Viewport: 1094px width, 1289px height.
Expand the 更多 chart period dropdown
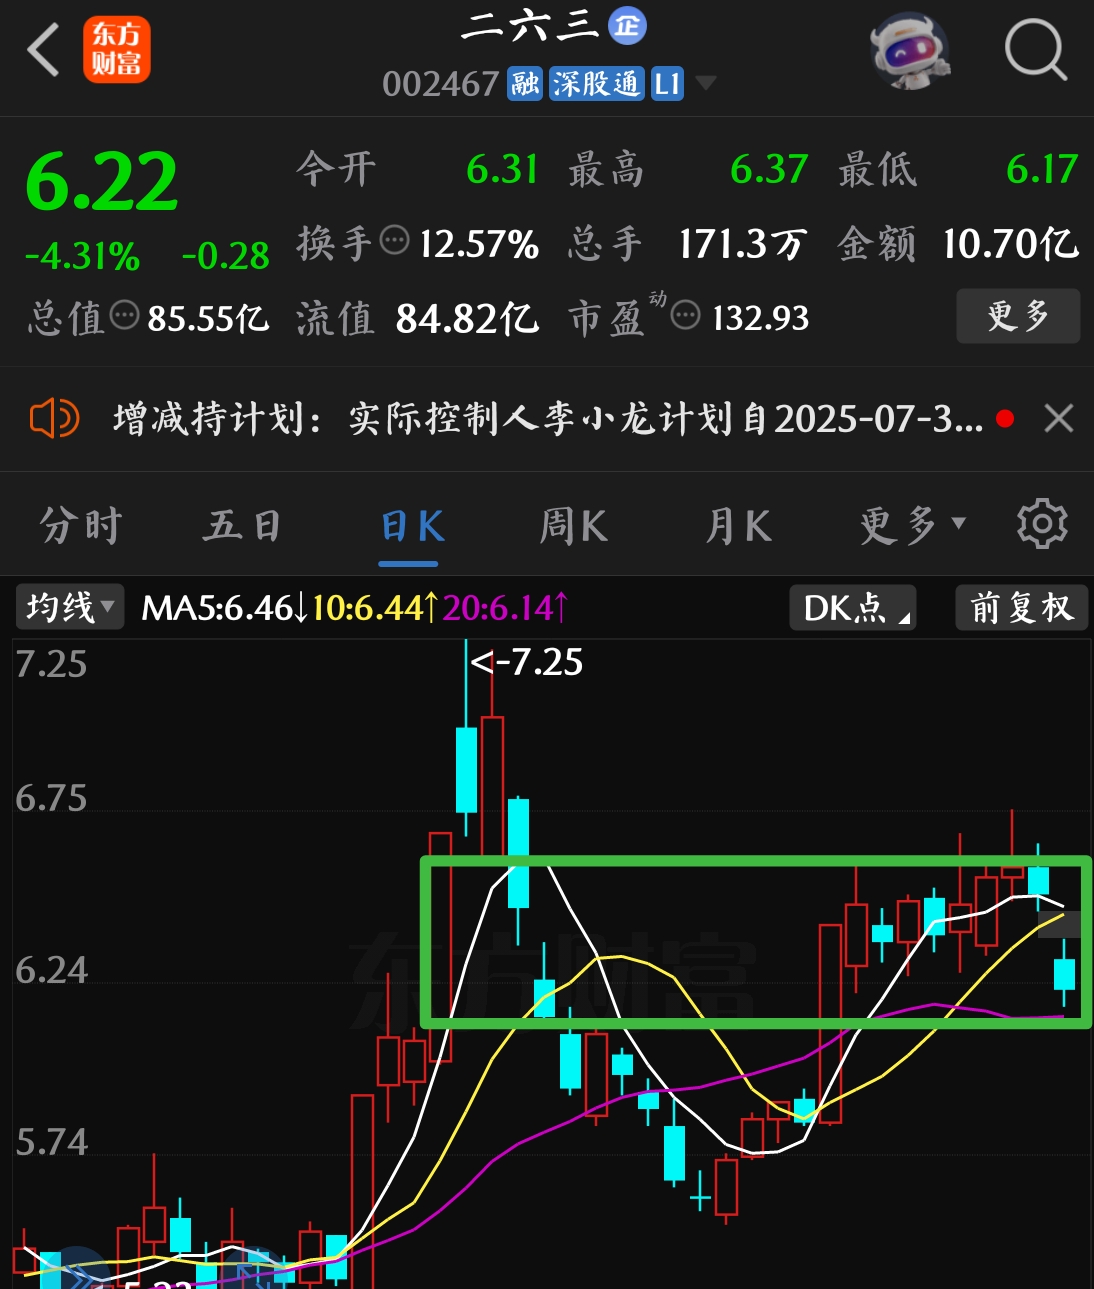(913, 525)
